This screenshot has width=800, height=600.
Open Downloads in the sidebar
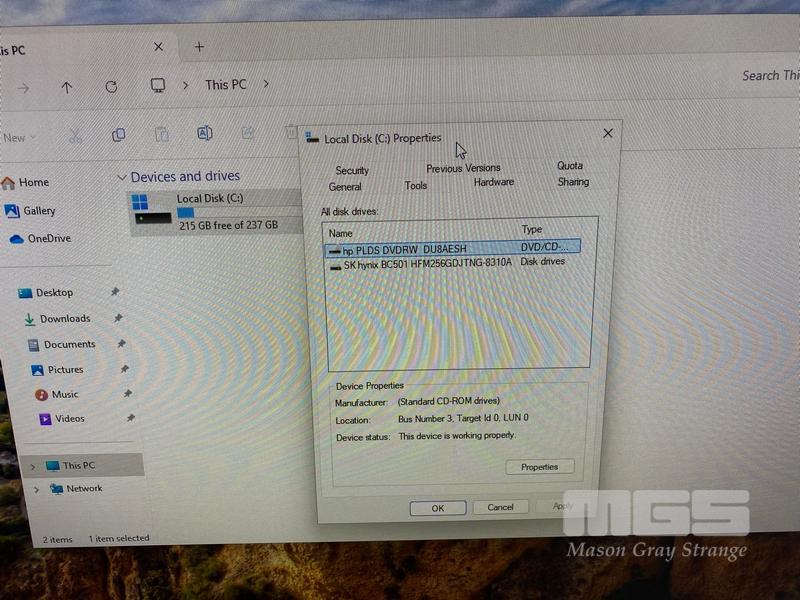click(x=65, y=319)
